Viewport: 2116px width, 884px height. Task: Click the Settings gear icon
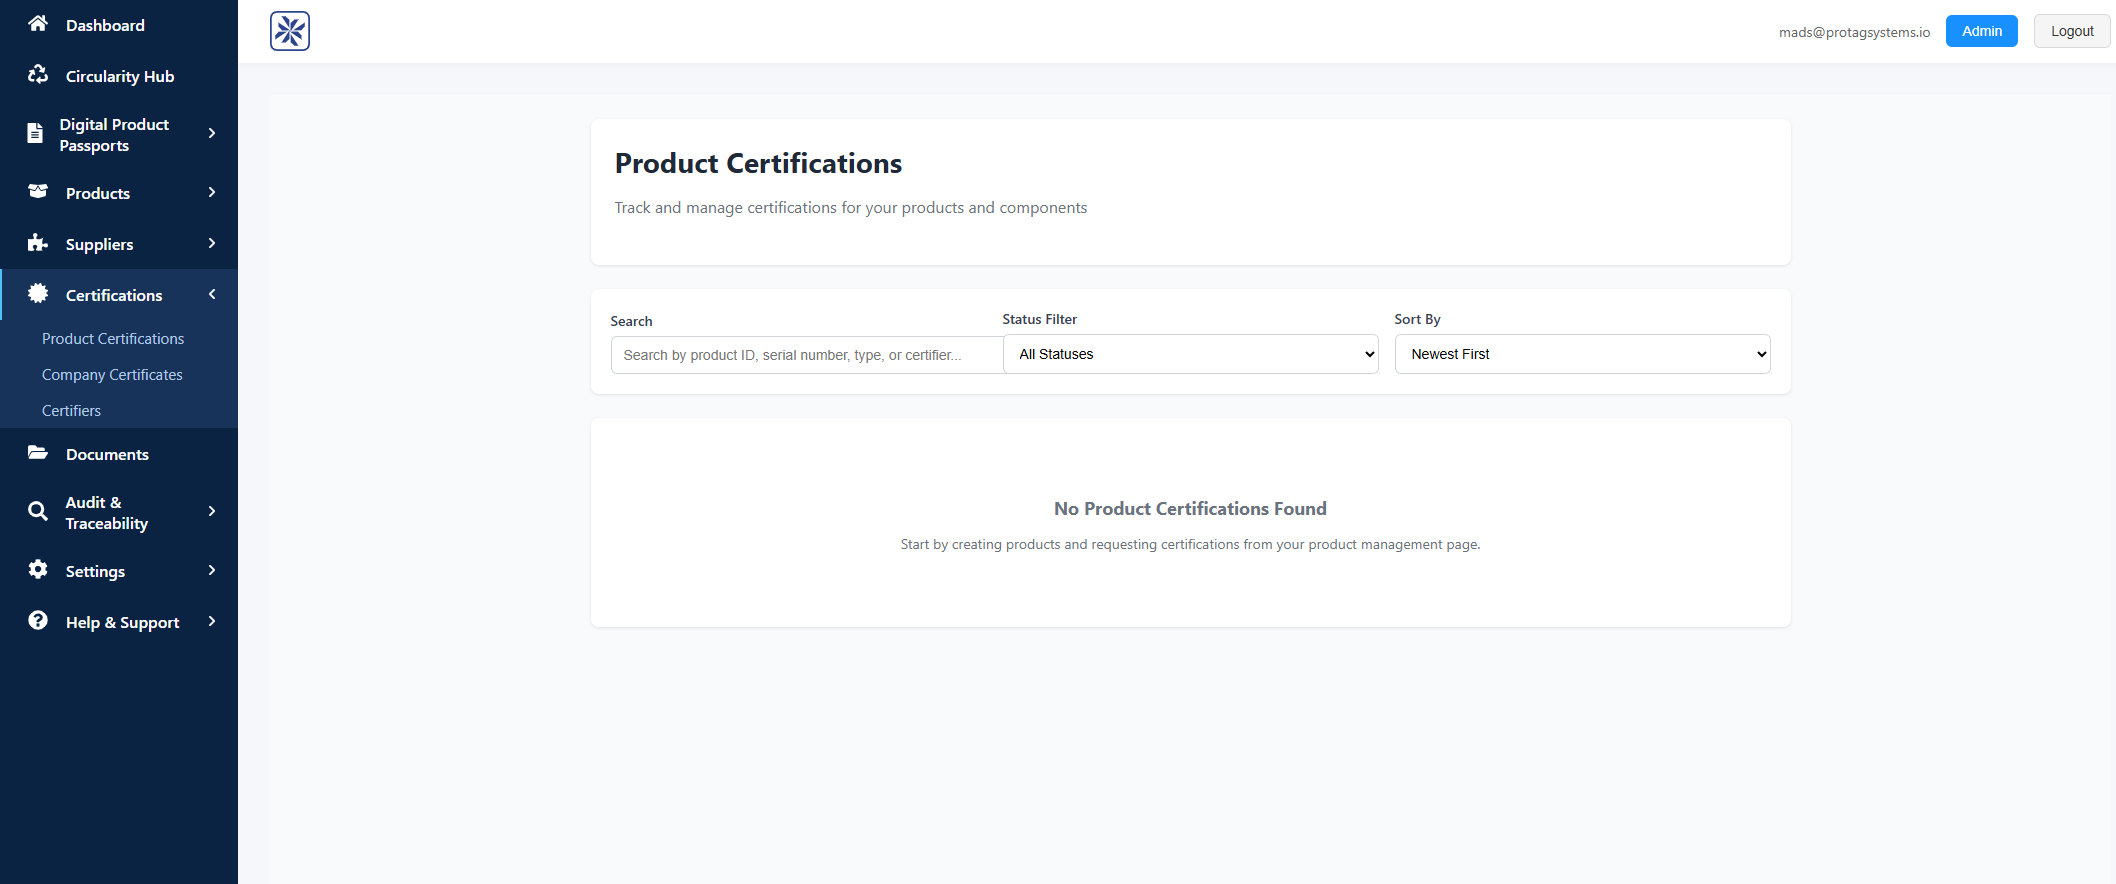point(38,570)
